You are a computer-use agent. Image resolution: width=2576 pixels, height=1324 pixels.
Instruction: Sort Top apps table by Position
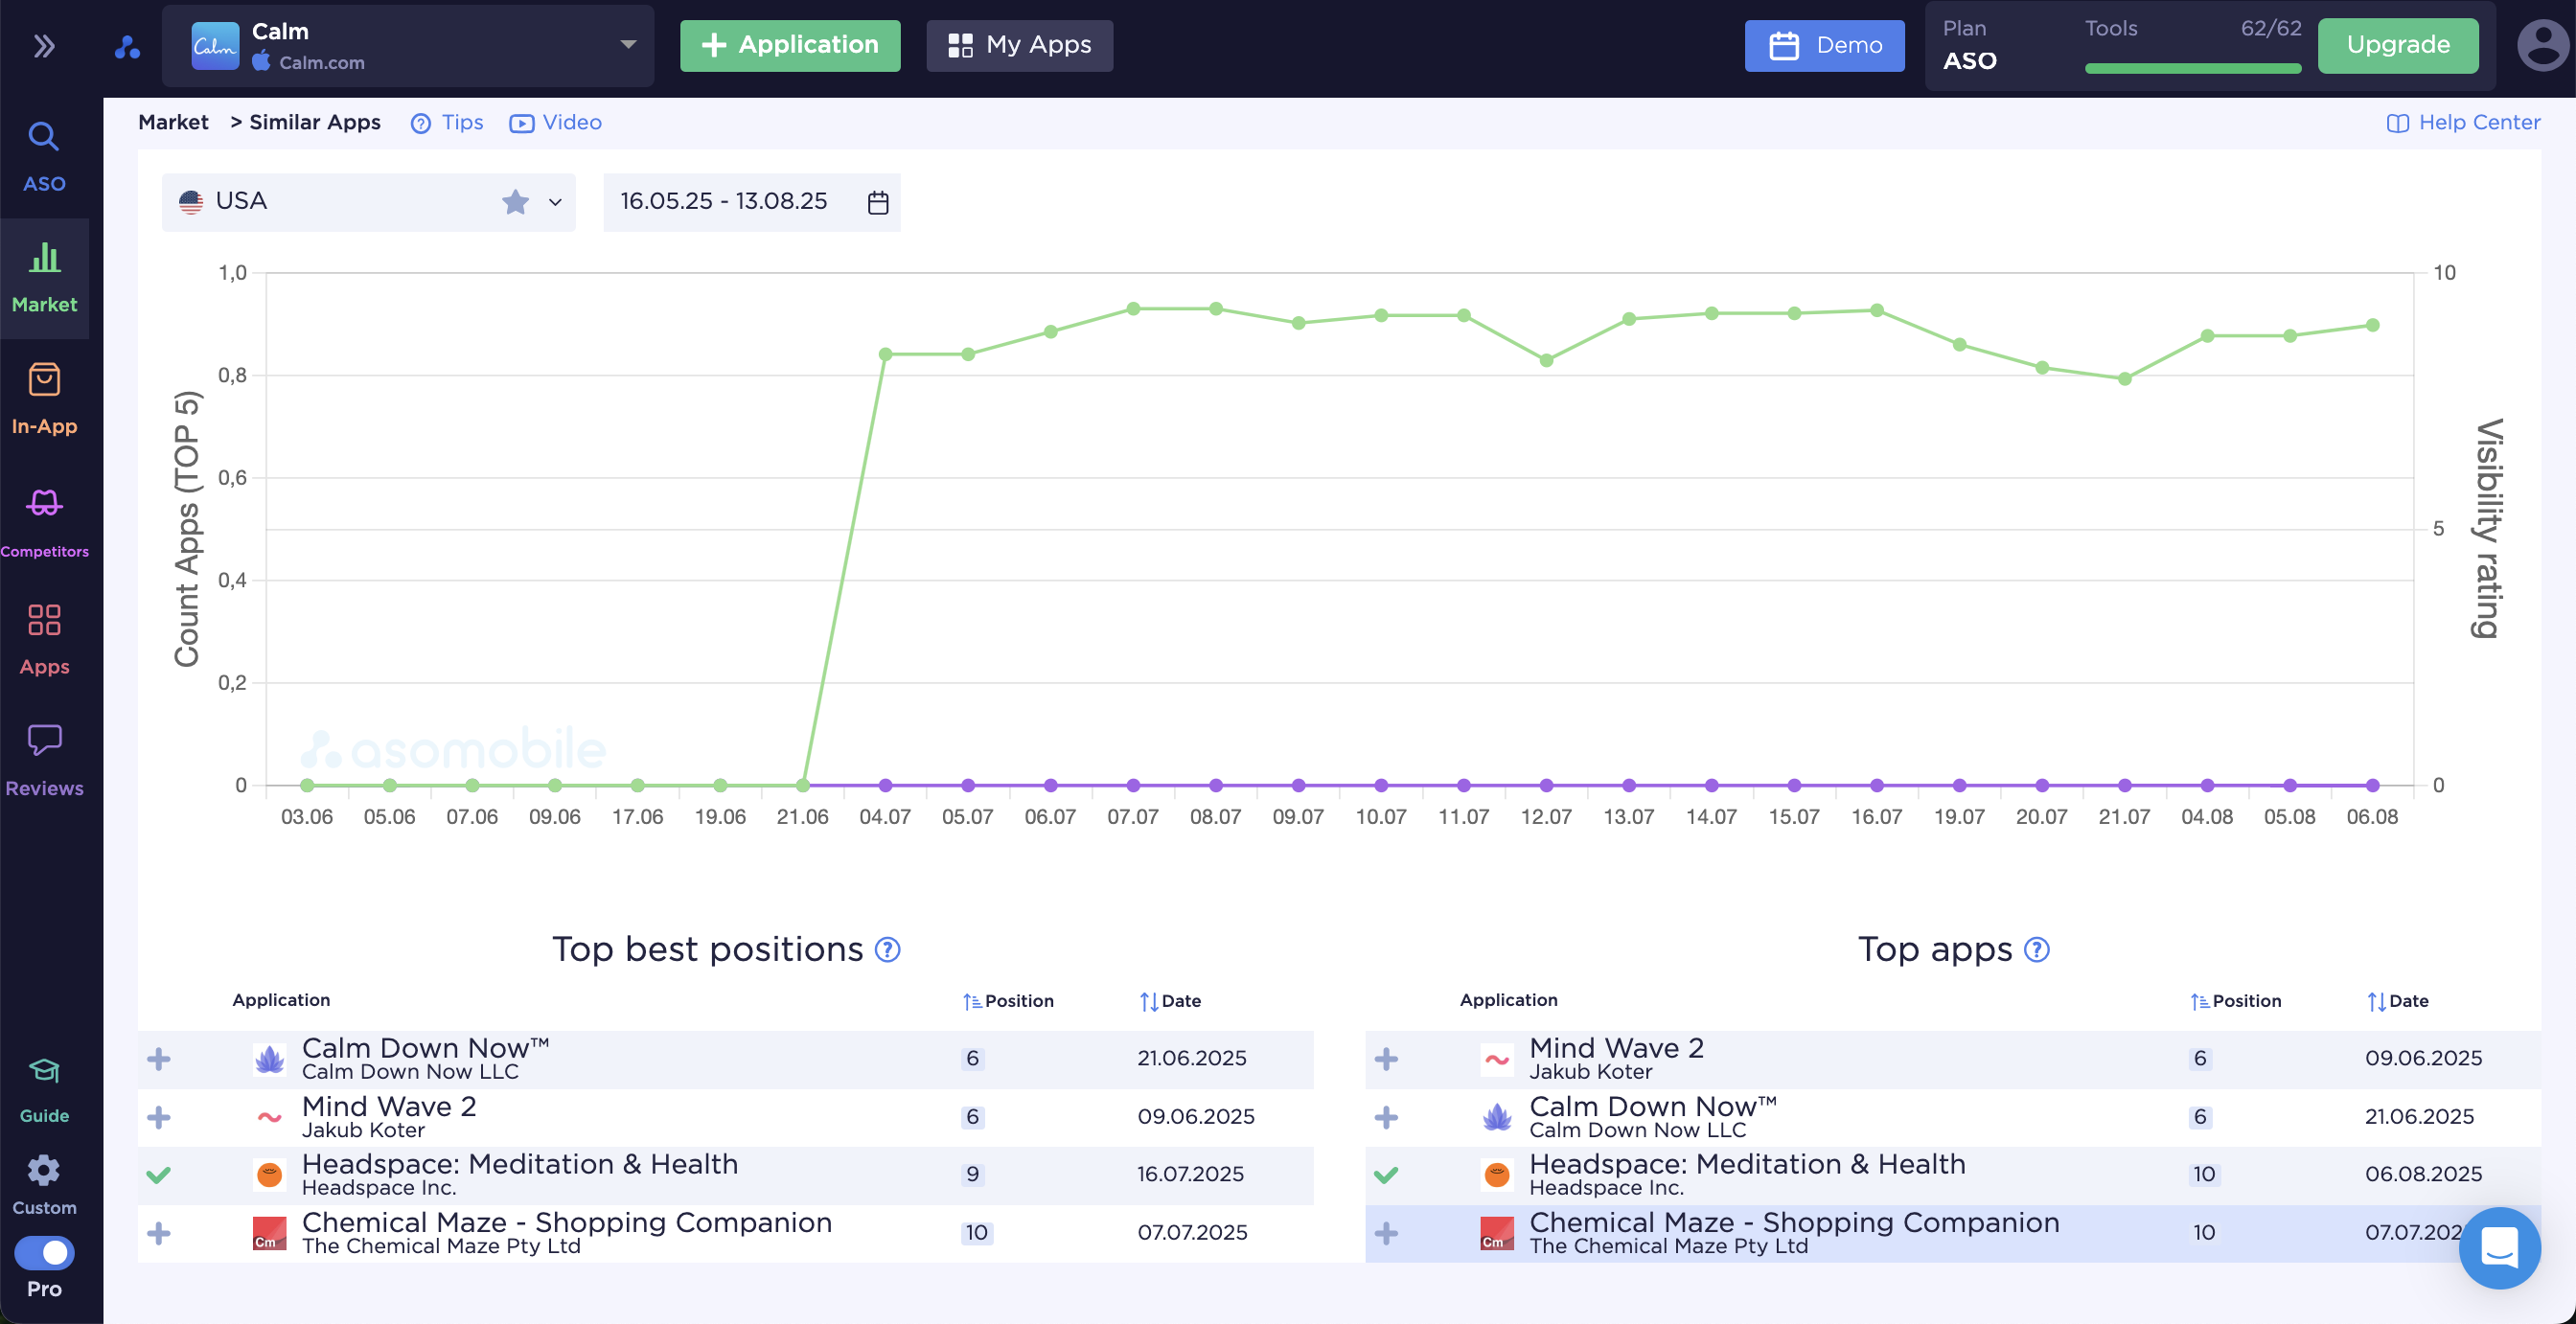(2236, 1001)
